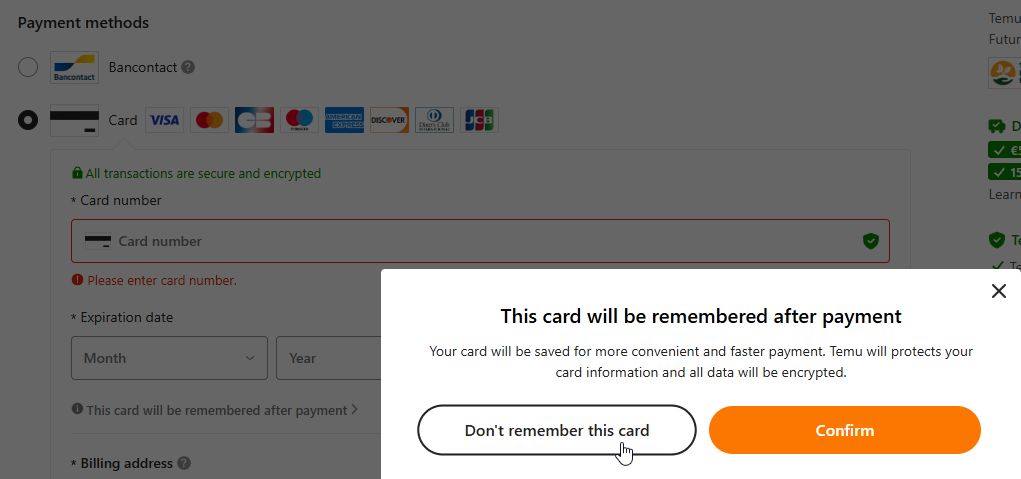The width and height of the screenshot is (1021, 479).
Task: Click the American Express logo
Action: [x=344, y=120]
